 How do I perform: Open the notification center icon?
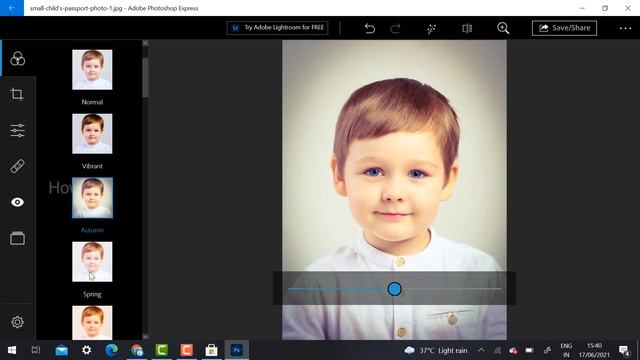[624, 351]
